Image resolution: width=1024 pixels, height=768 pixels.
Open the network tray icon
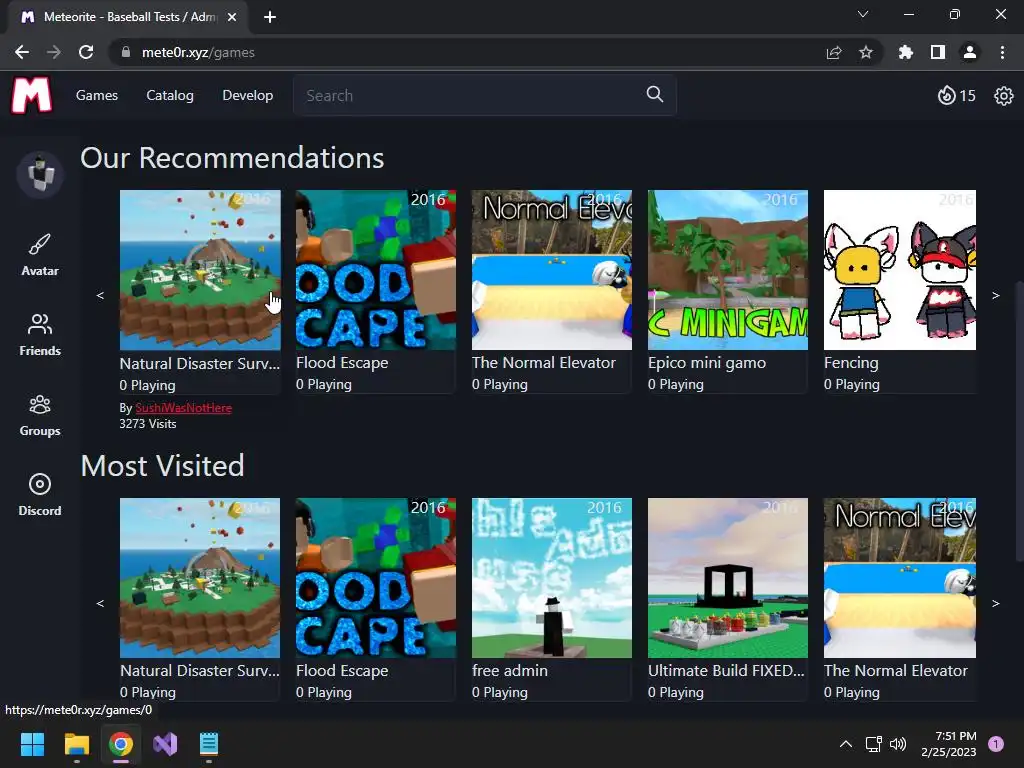click(x=873, y=744)
